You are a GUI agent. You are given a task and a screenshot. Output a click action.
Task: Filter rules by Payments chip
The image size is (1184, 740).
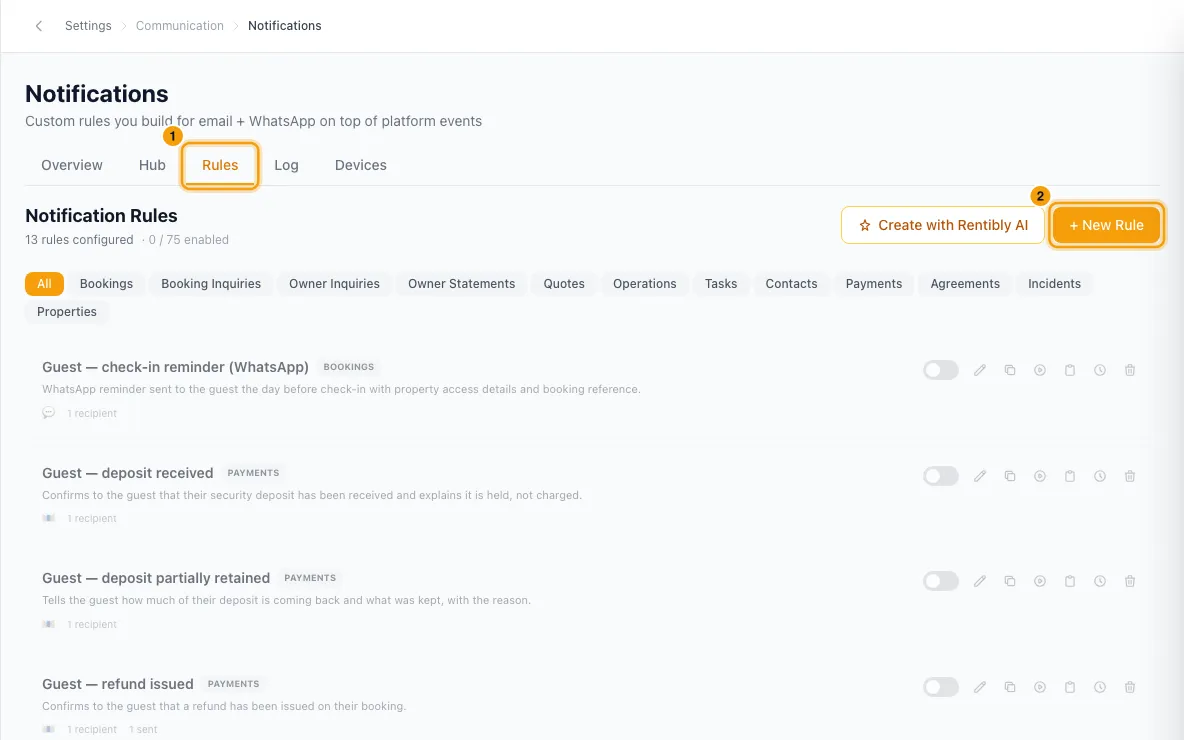[x=874, y=284]
